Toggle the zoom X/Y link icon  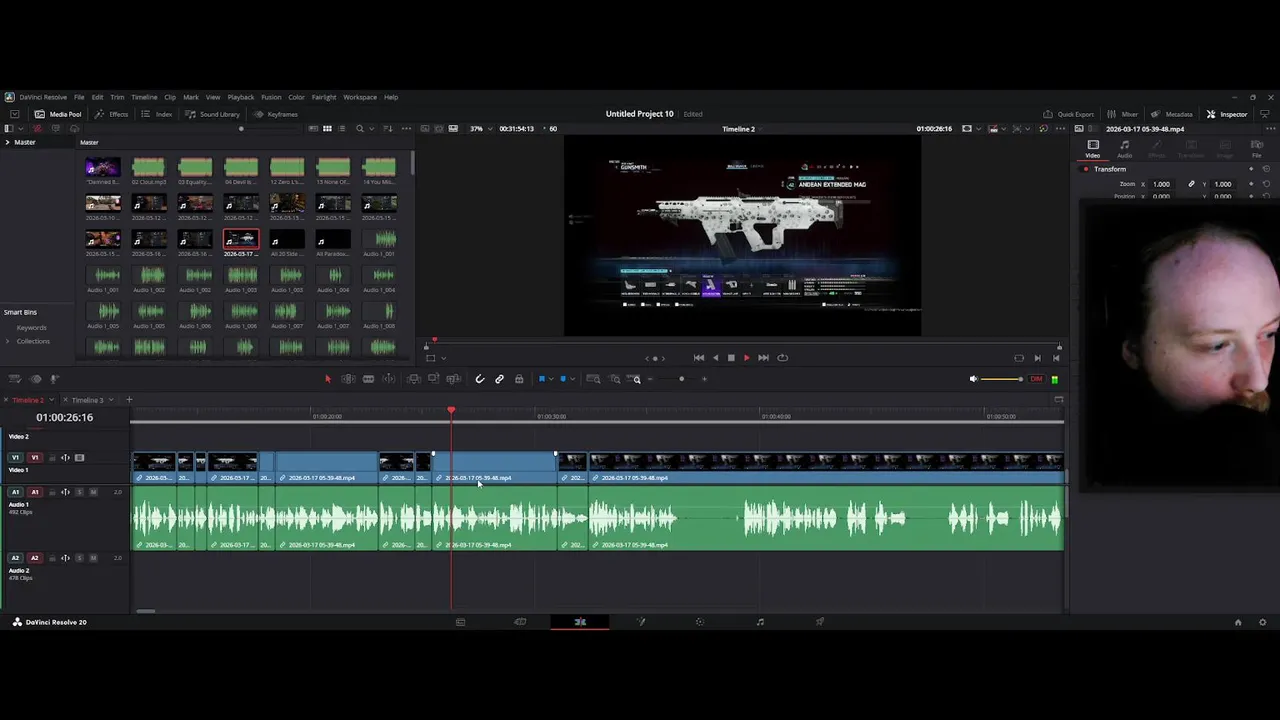(1191, 184)
